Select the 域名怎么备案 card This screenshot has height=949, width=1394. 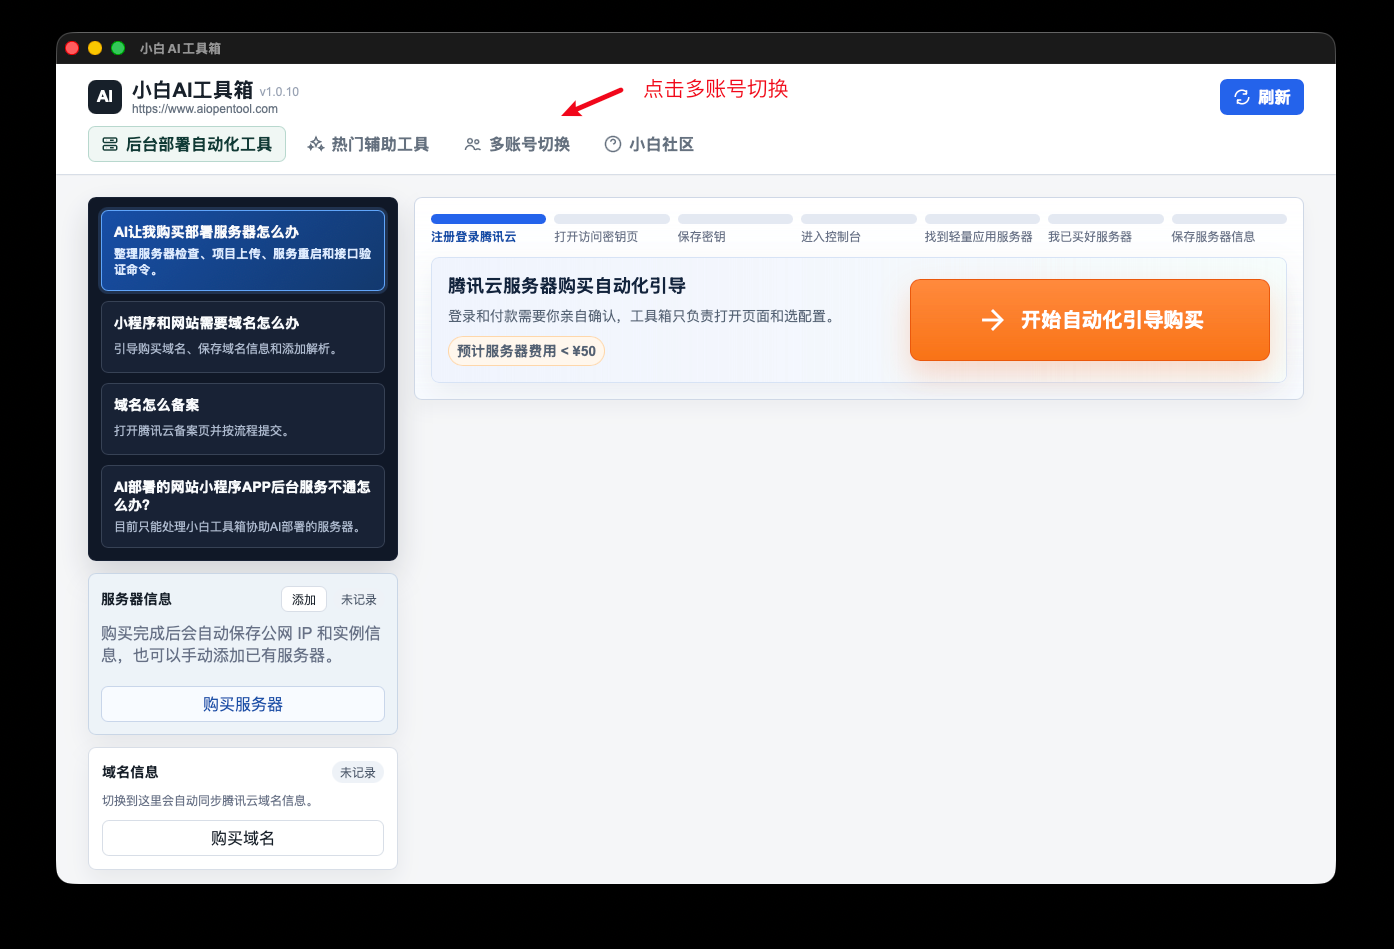(x=243, y=419)
